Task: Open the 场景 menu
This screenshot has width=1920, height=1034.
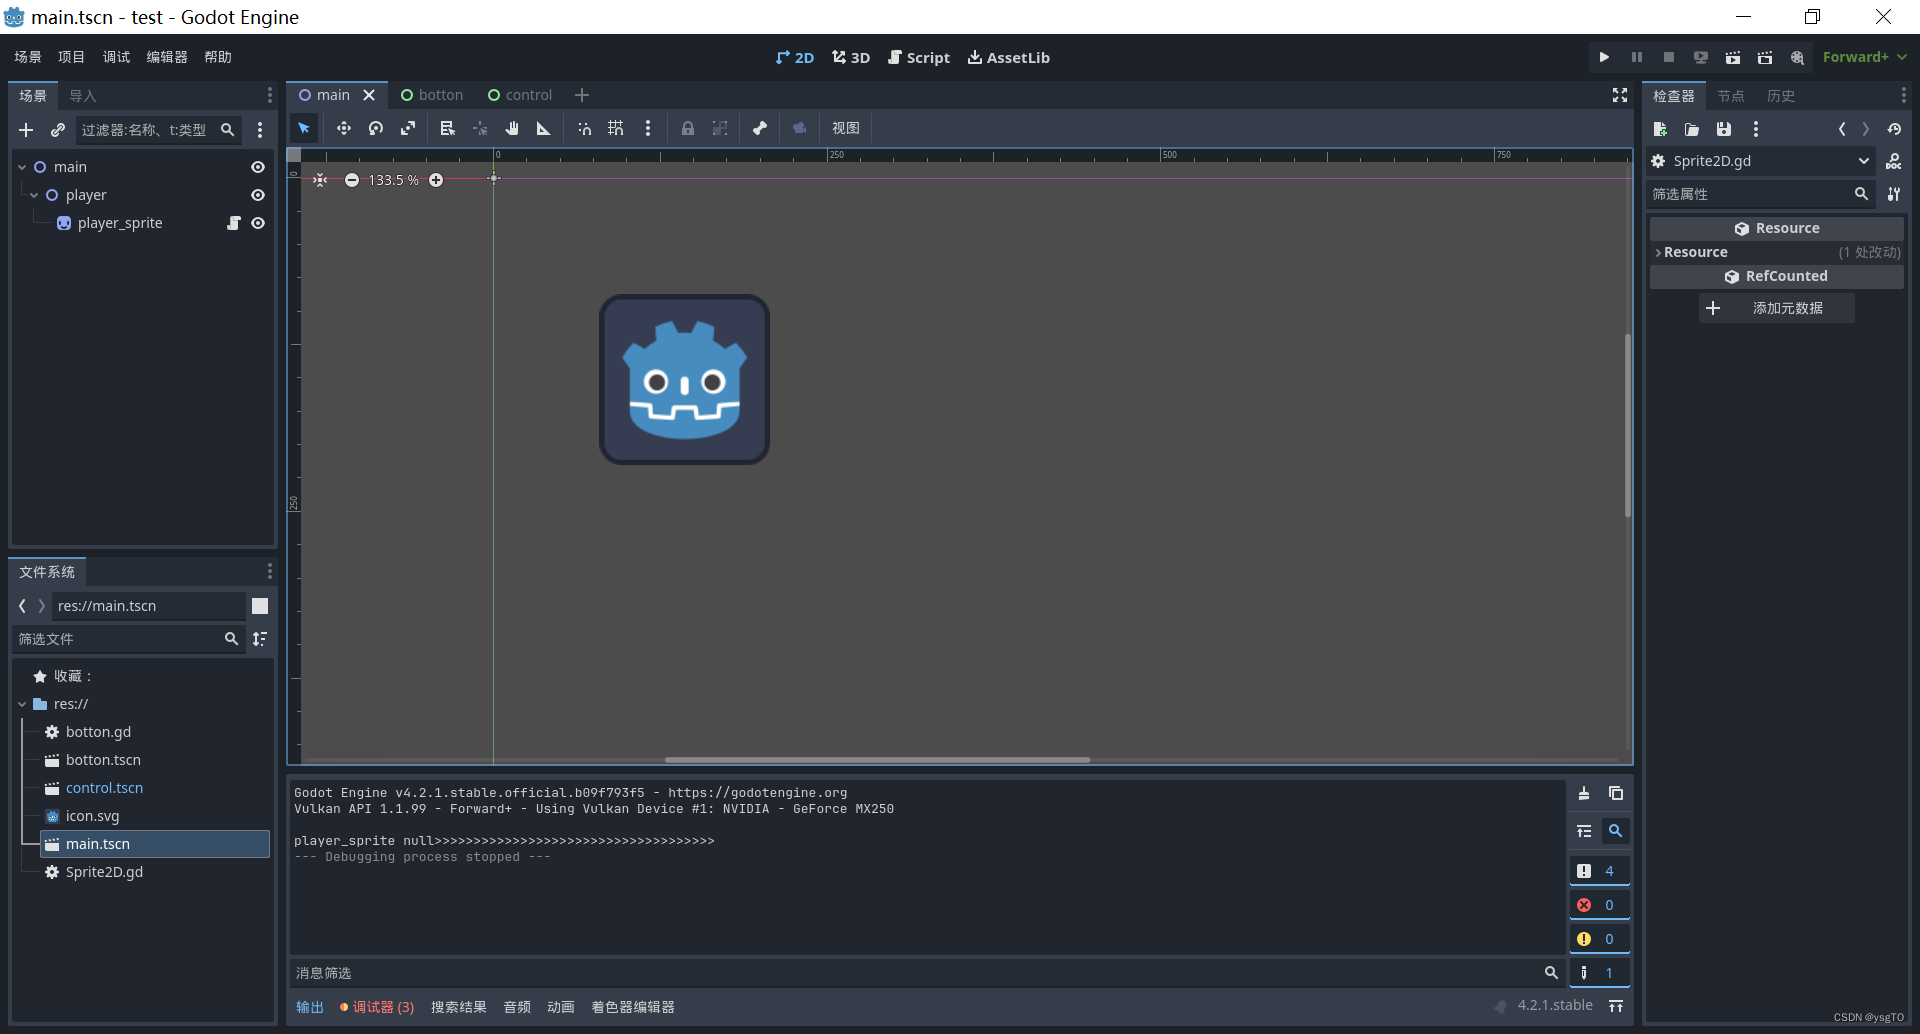Action: (28, 57)
